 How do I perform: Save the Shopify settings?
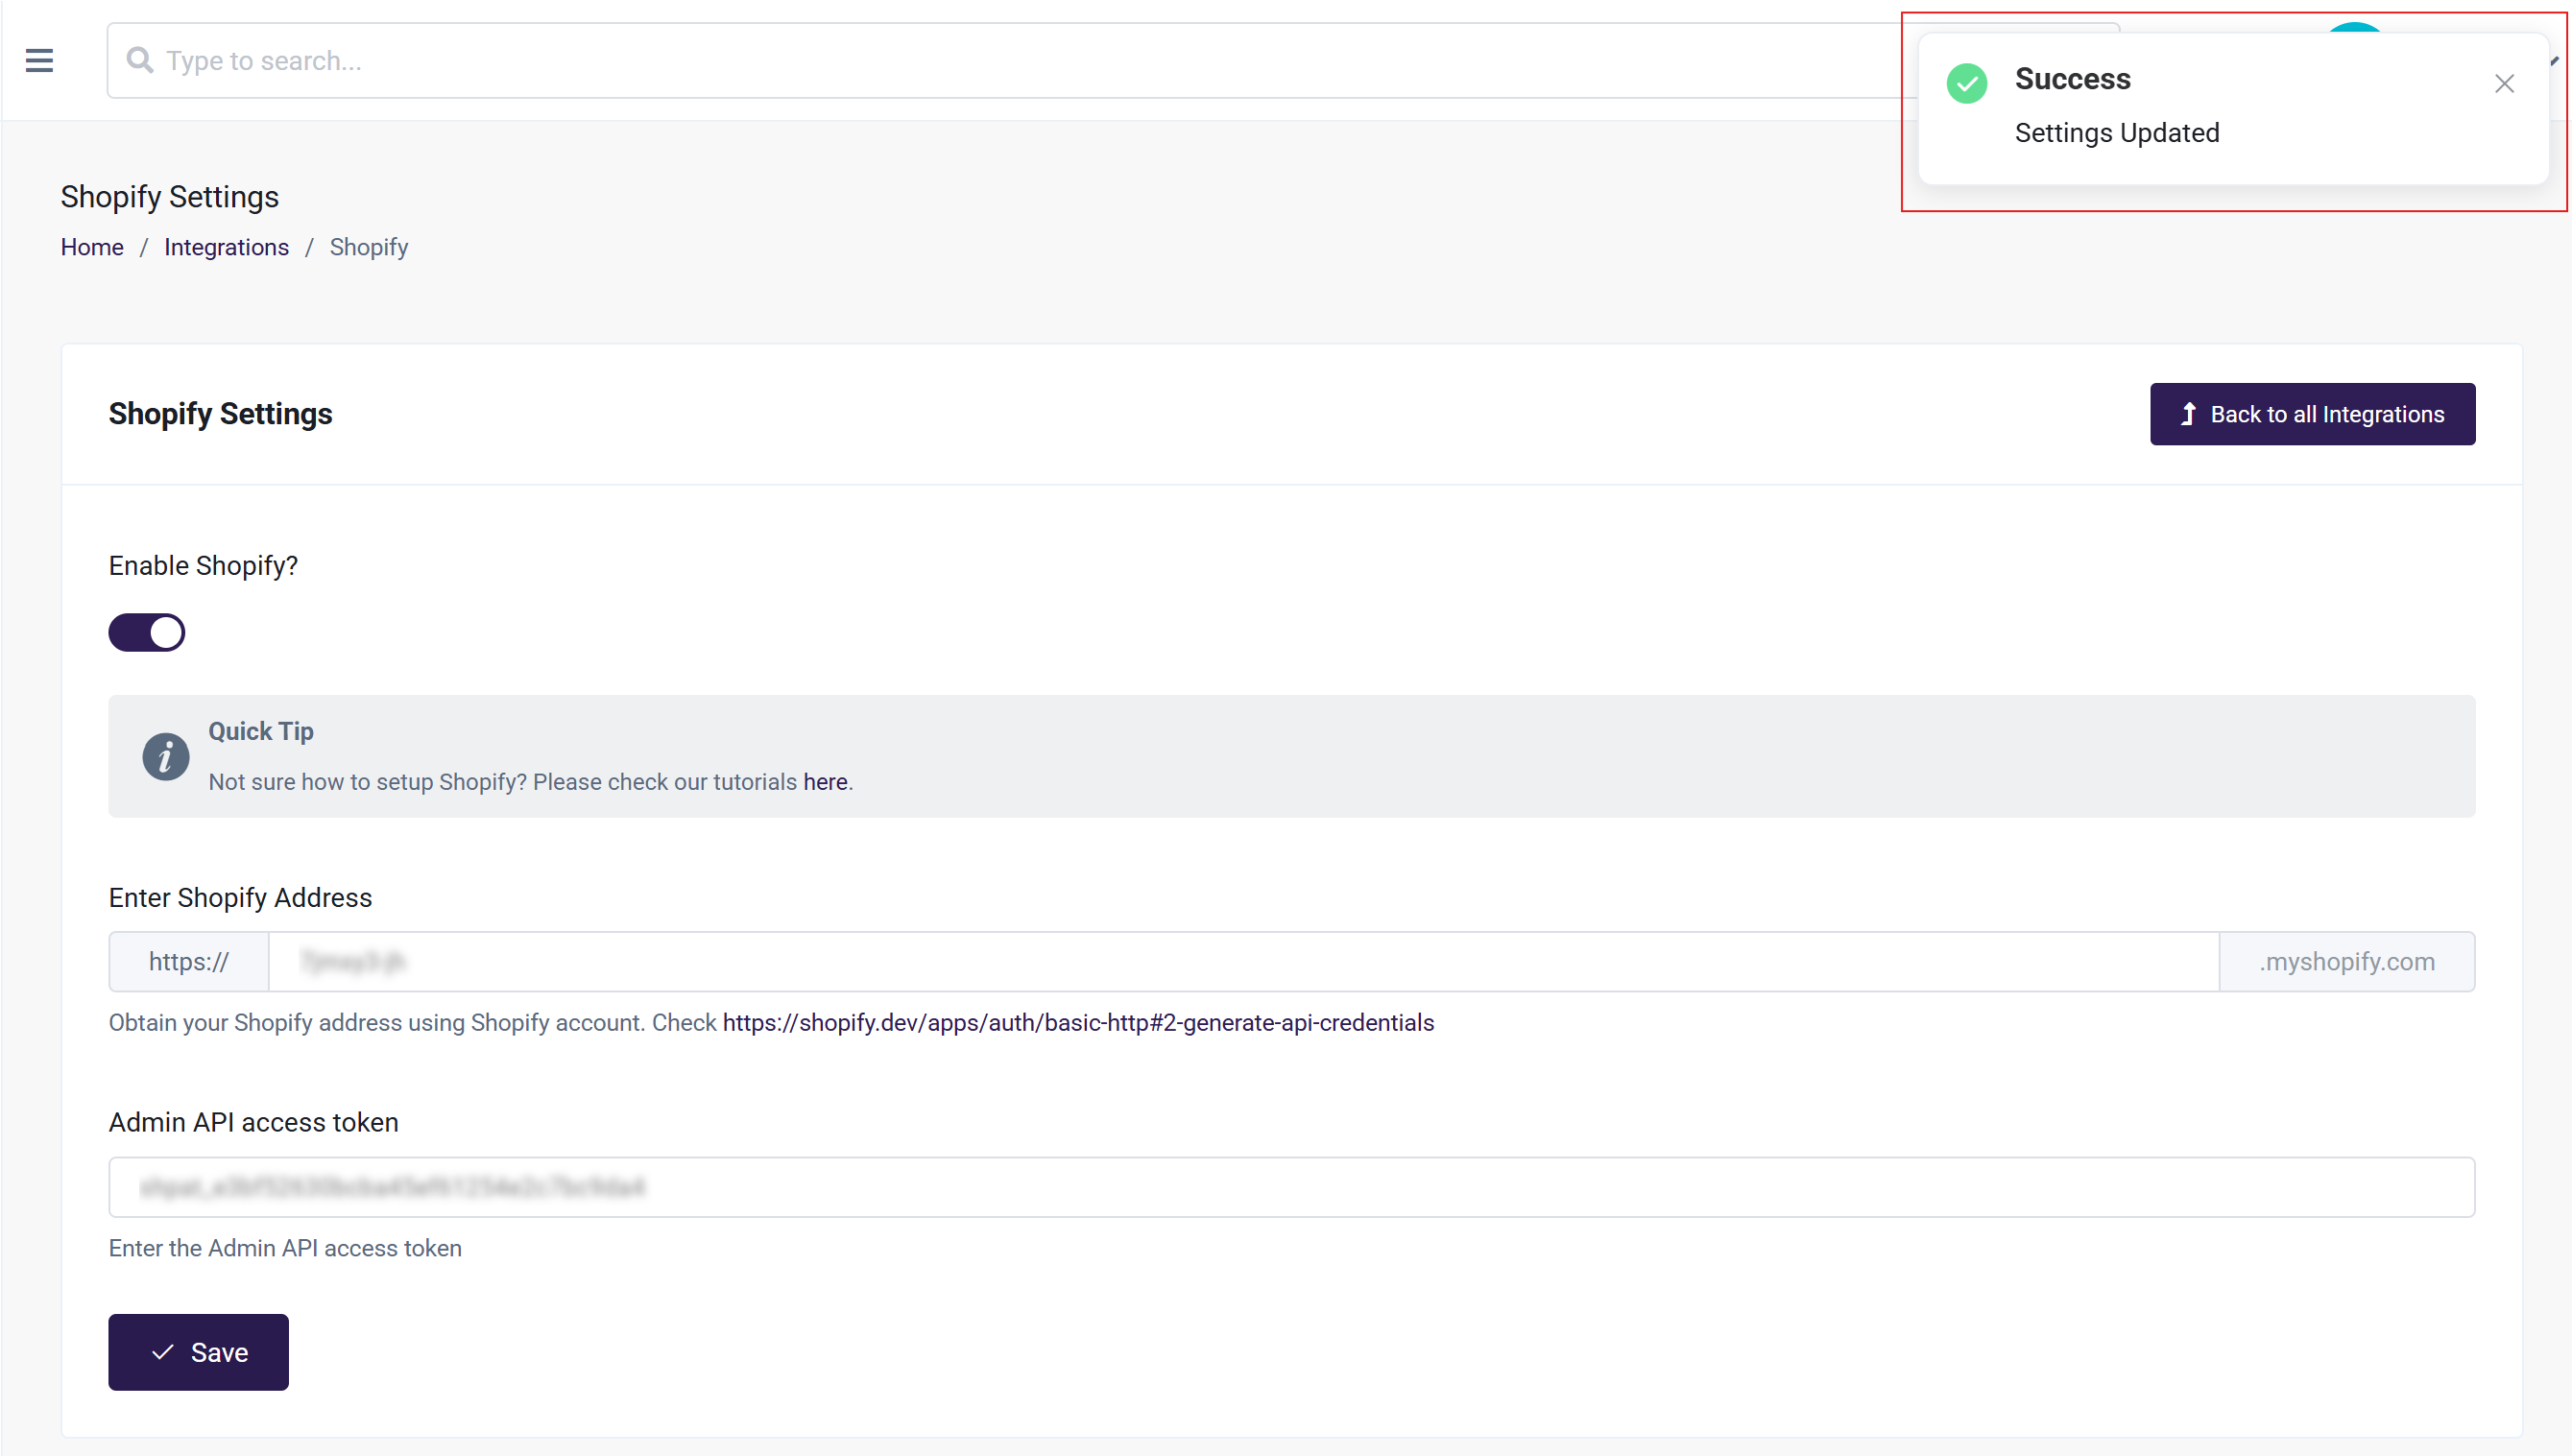click(x=198, y=1352)
